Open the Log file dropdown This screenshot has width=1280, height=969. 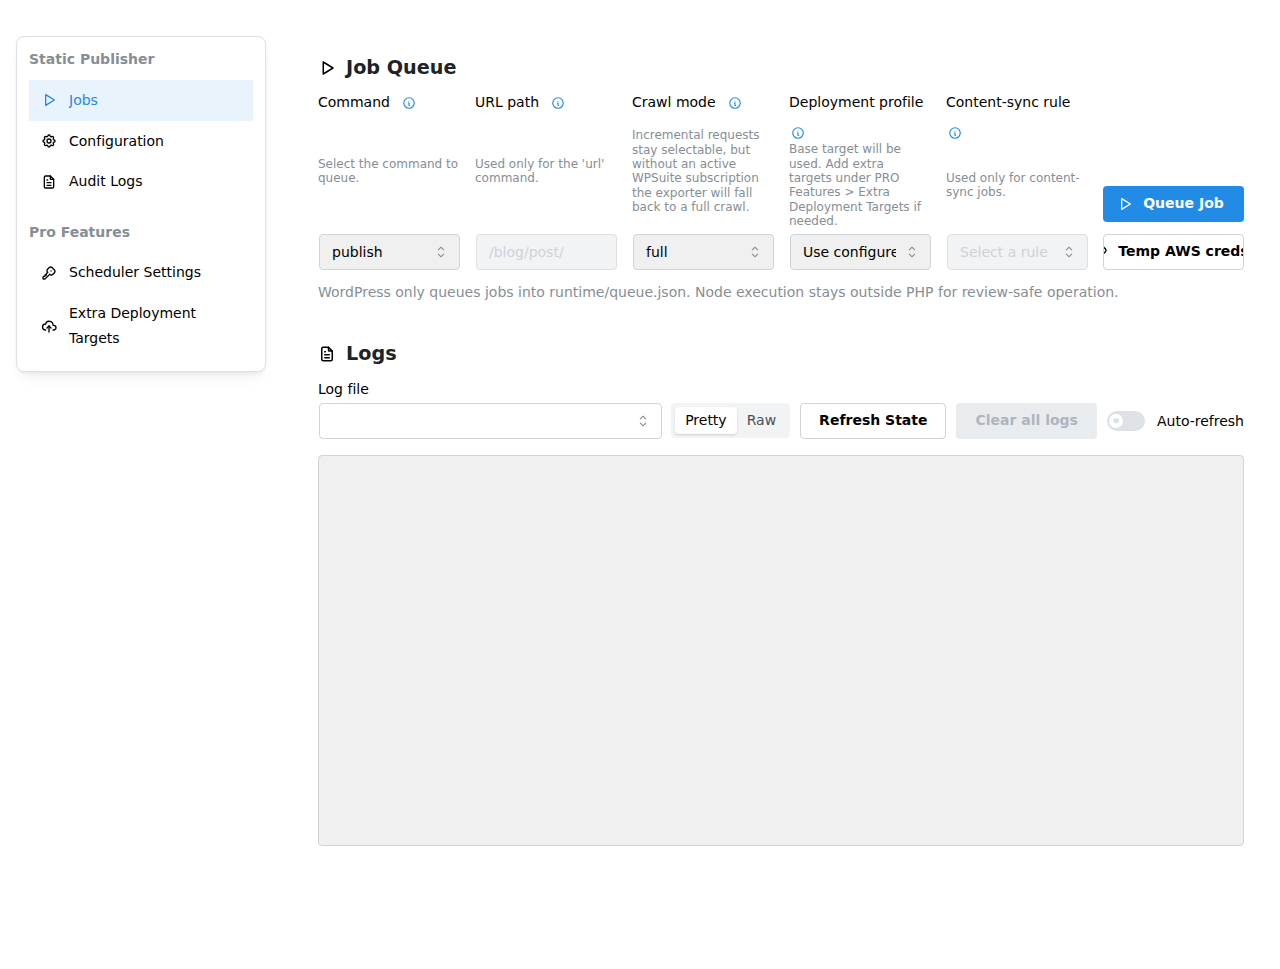click(490, 421)
